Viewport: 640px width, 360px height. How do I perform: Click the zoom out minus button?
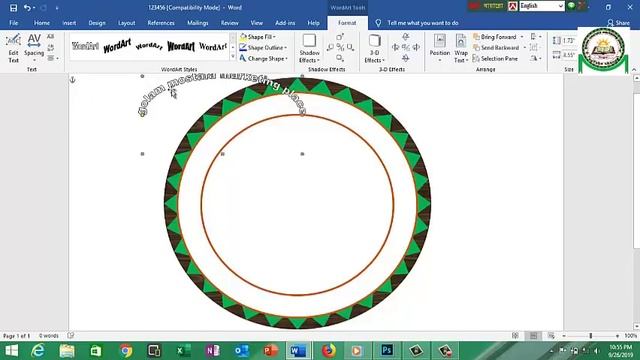(564, 336)
